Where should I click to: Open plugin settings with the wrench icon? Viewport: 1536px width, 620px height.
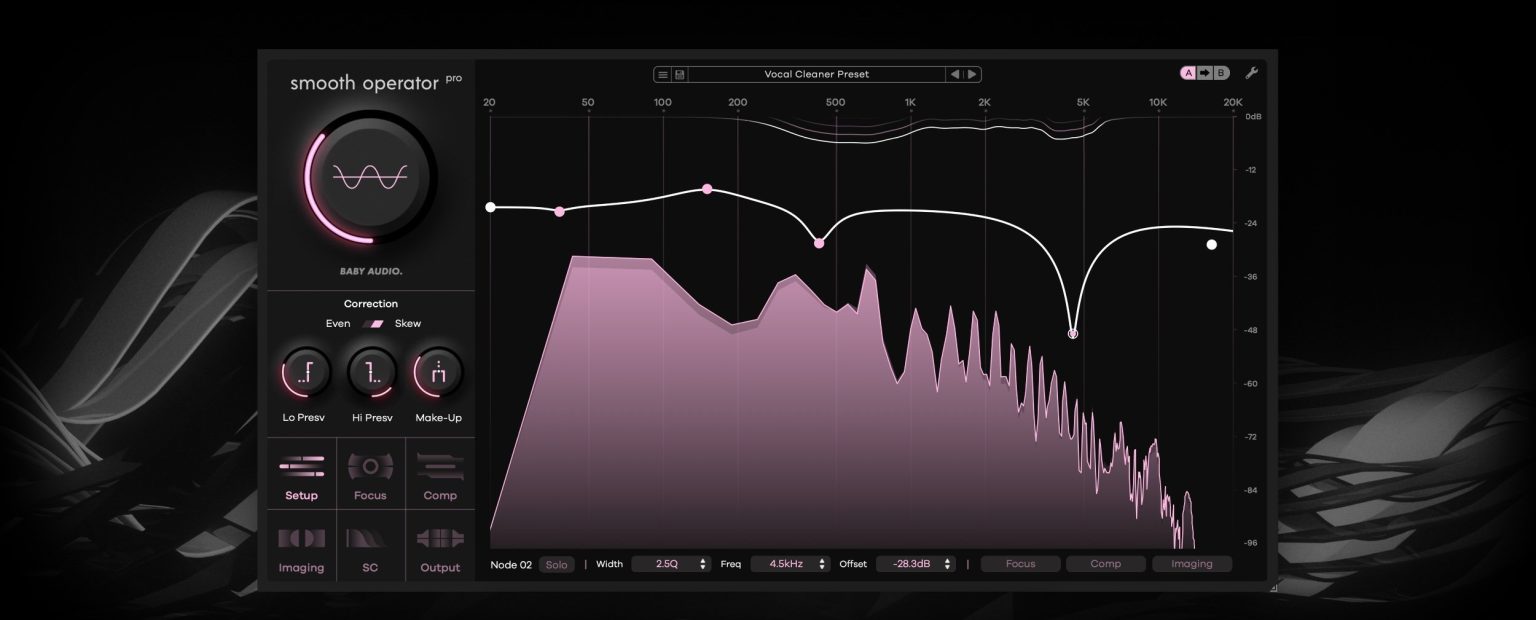click(1253, 71)
